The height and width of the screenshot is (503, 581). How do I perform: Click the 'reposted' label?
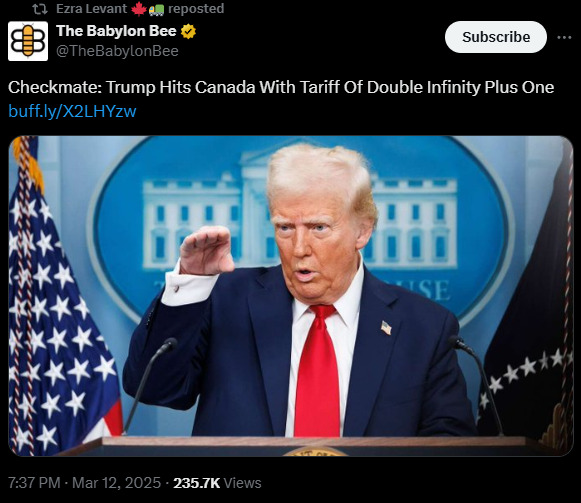coord(196,9)
